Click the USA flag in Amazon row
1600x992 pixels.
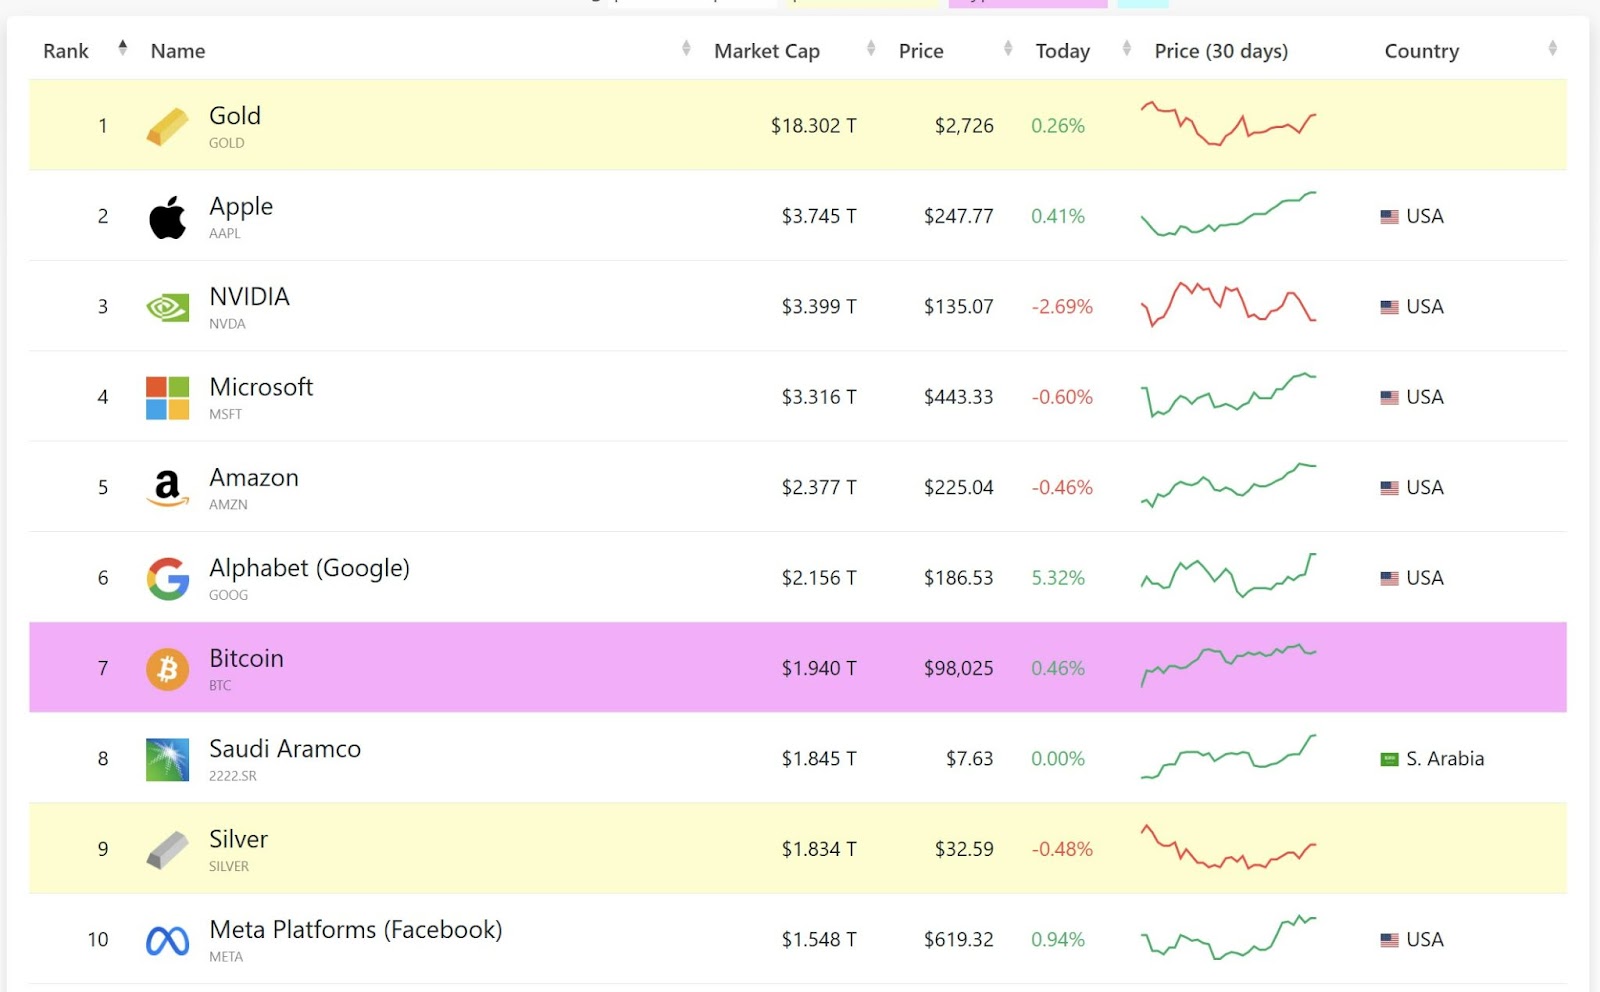tap(1389, 488)
